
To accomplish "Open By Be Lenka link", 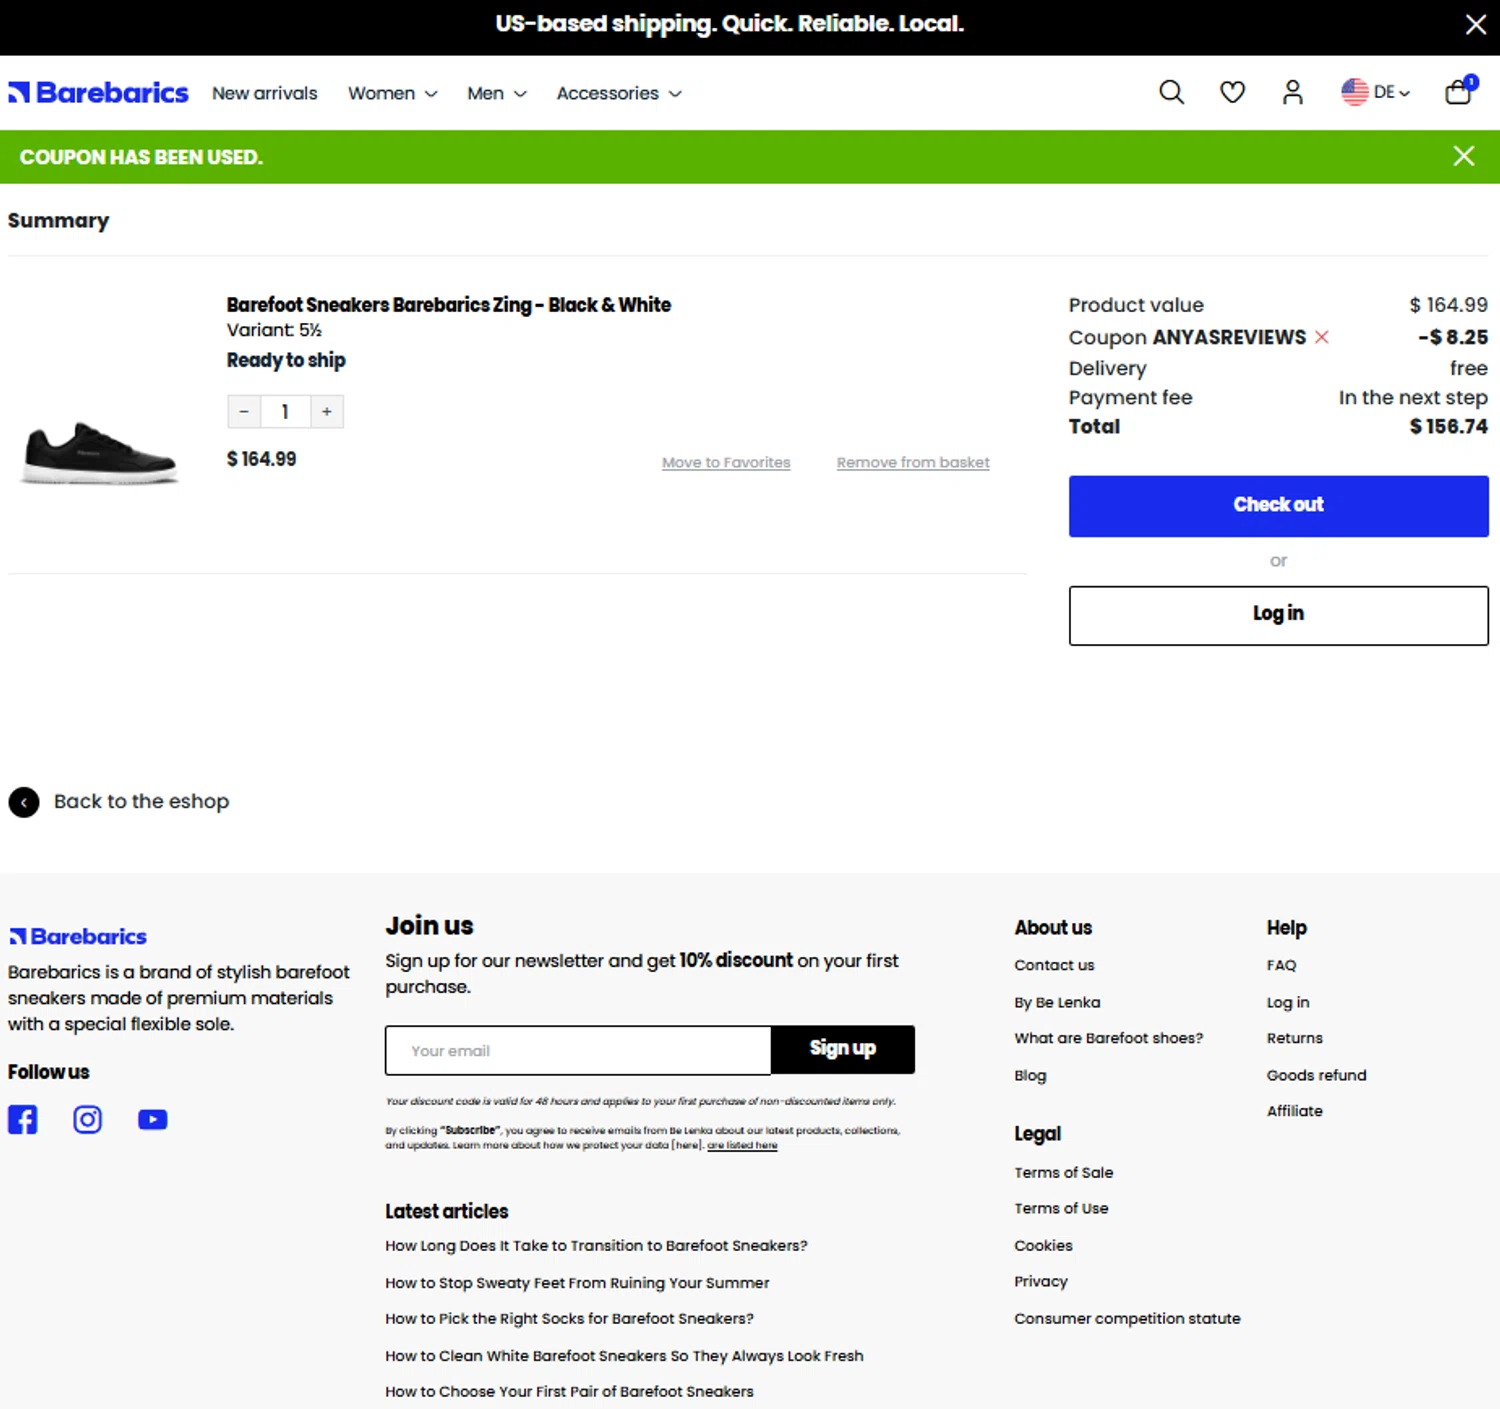I will click(x=1057, y=1002).
